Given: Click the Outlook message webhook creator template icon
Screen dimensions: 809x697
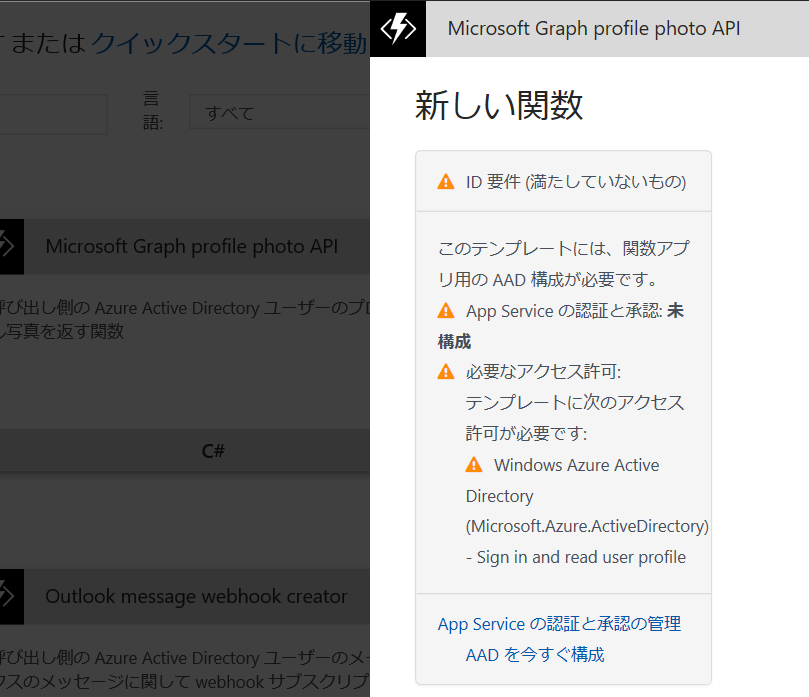Looking at the screenshot, I should tap(11, 597).
